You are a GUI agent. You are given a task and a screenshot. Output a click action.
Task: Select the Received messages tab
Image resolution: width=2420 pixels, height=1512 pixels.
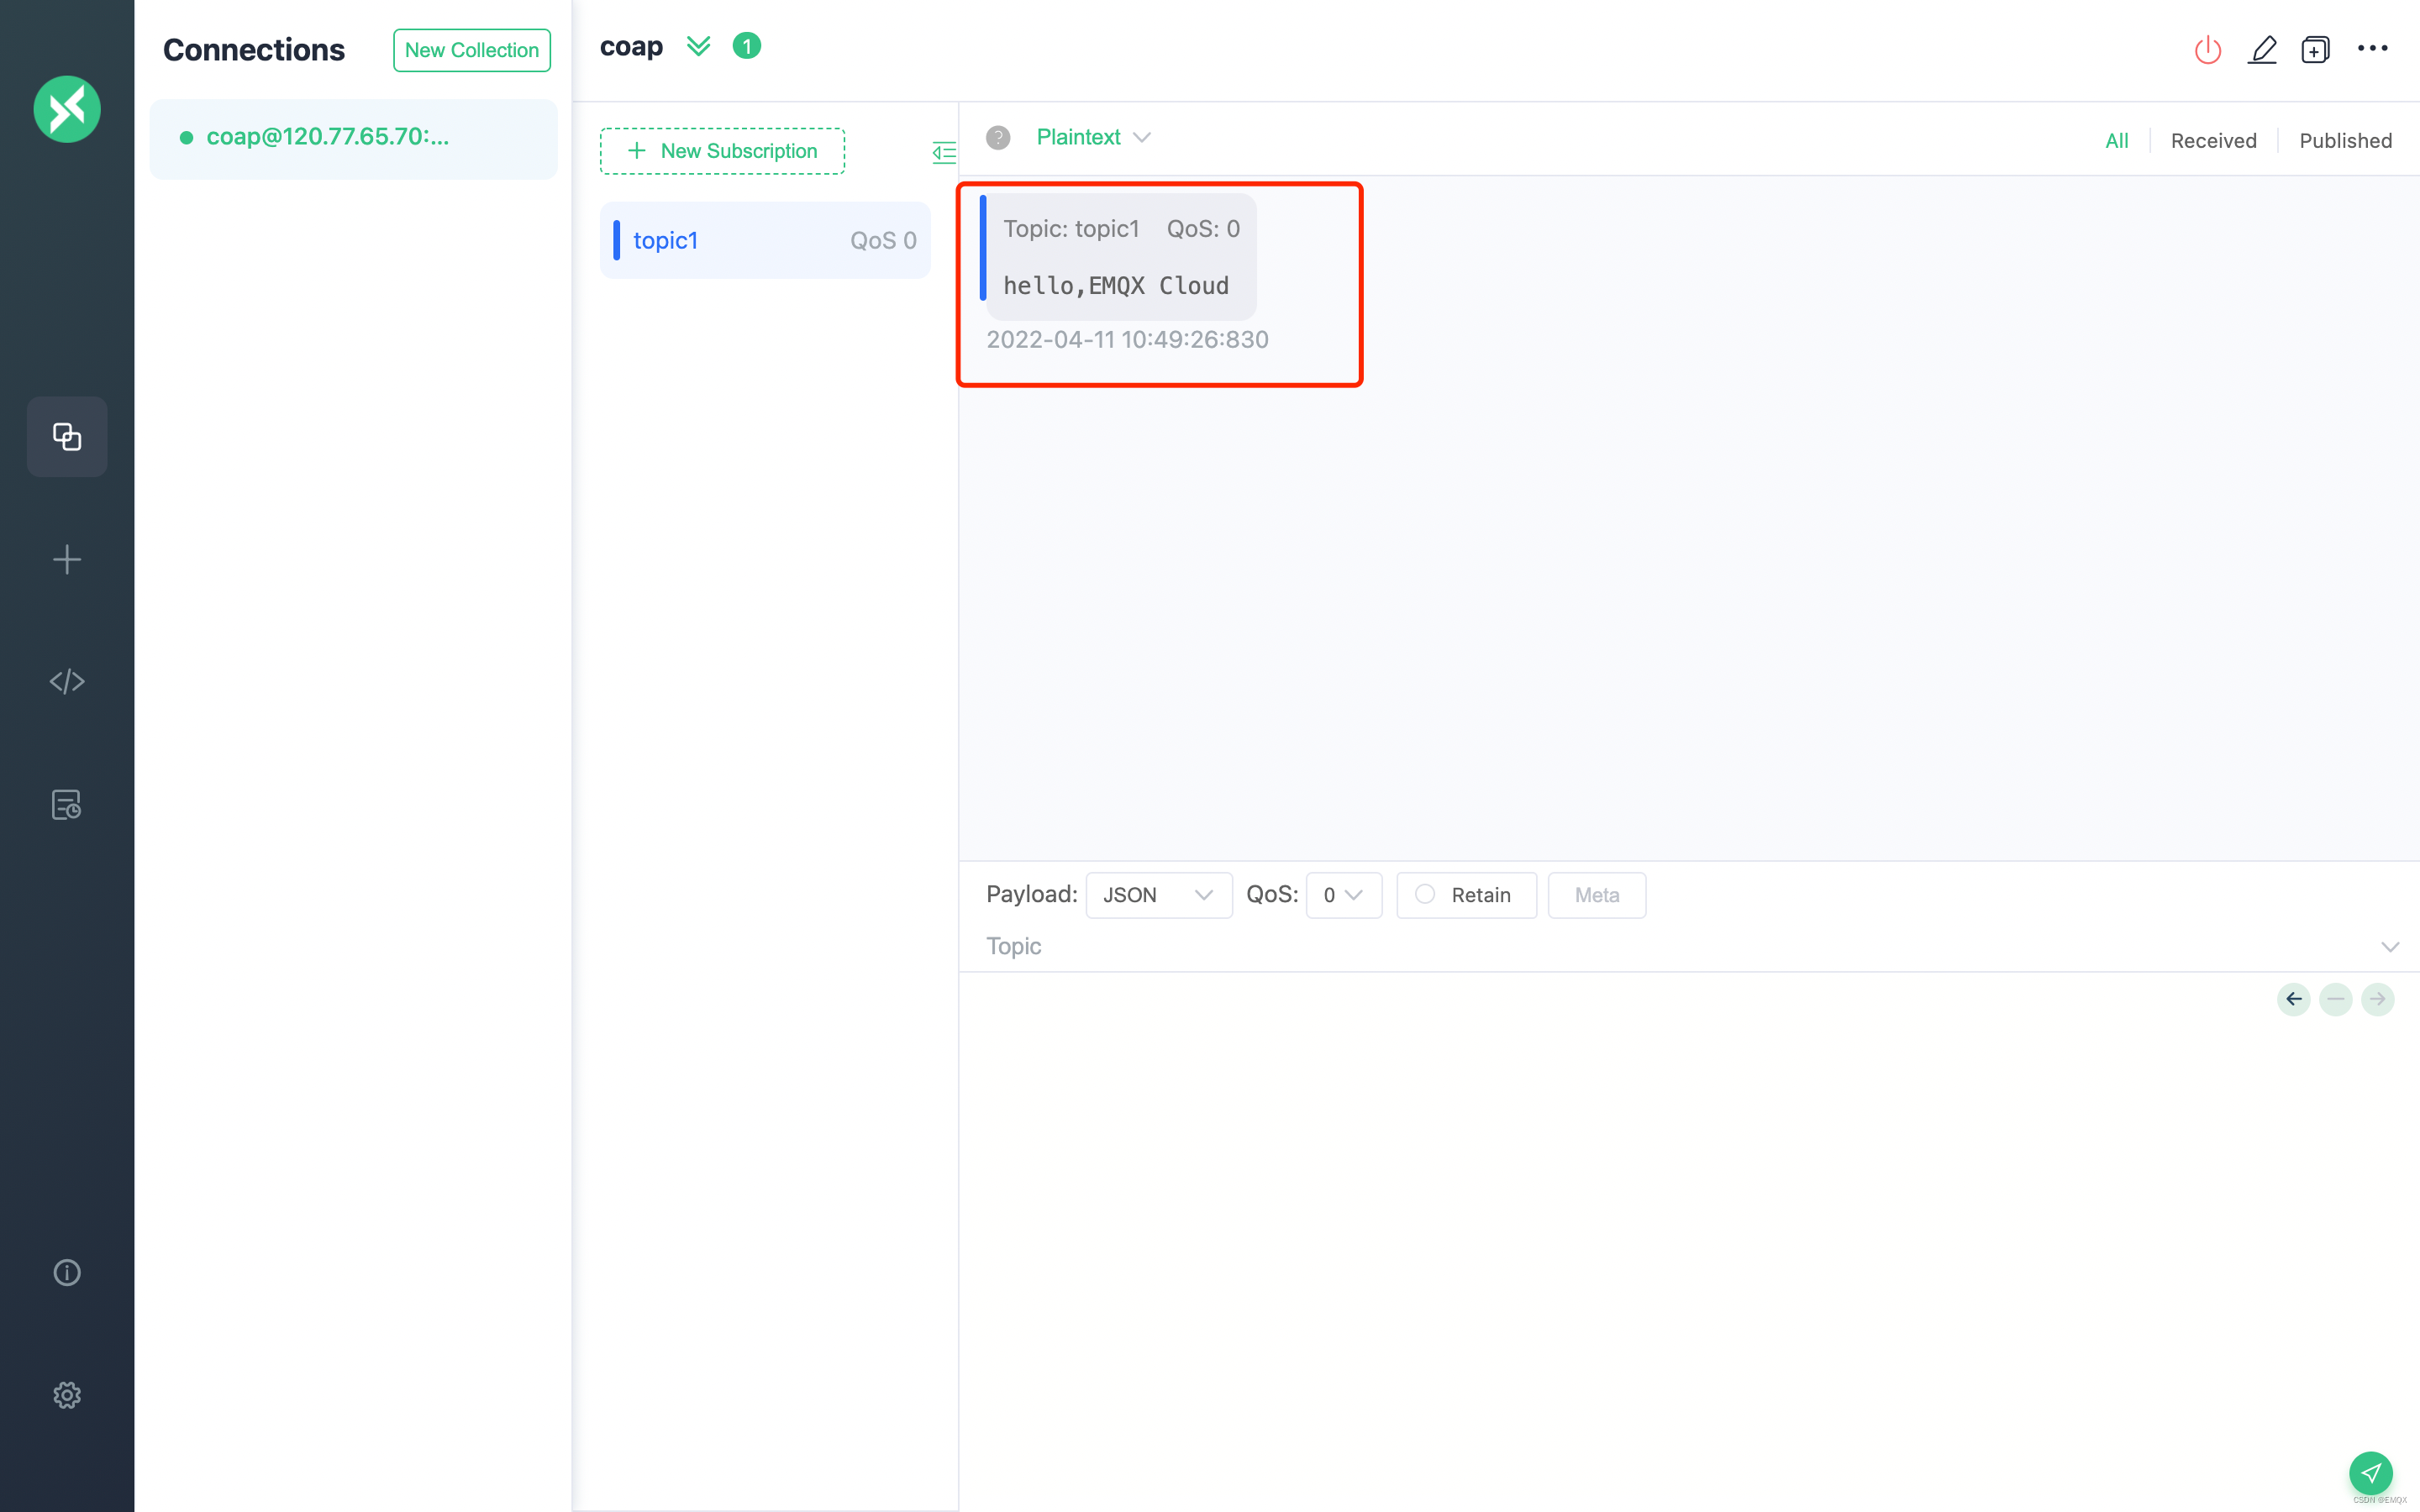2214,141
